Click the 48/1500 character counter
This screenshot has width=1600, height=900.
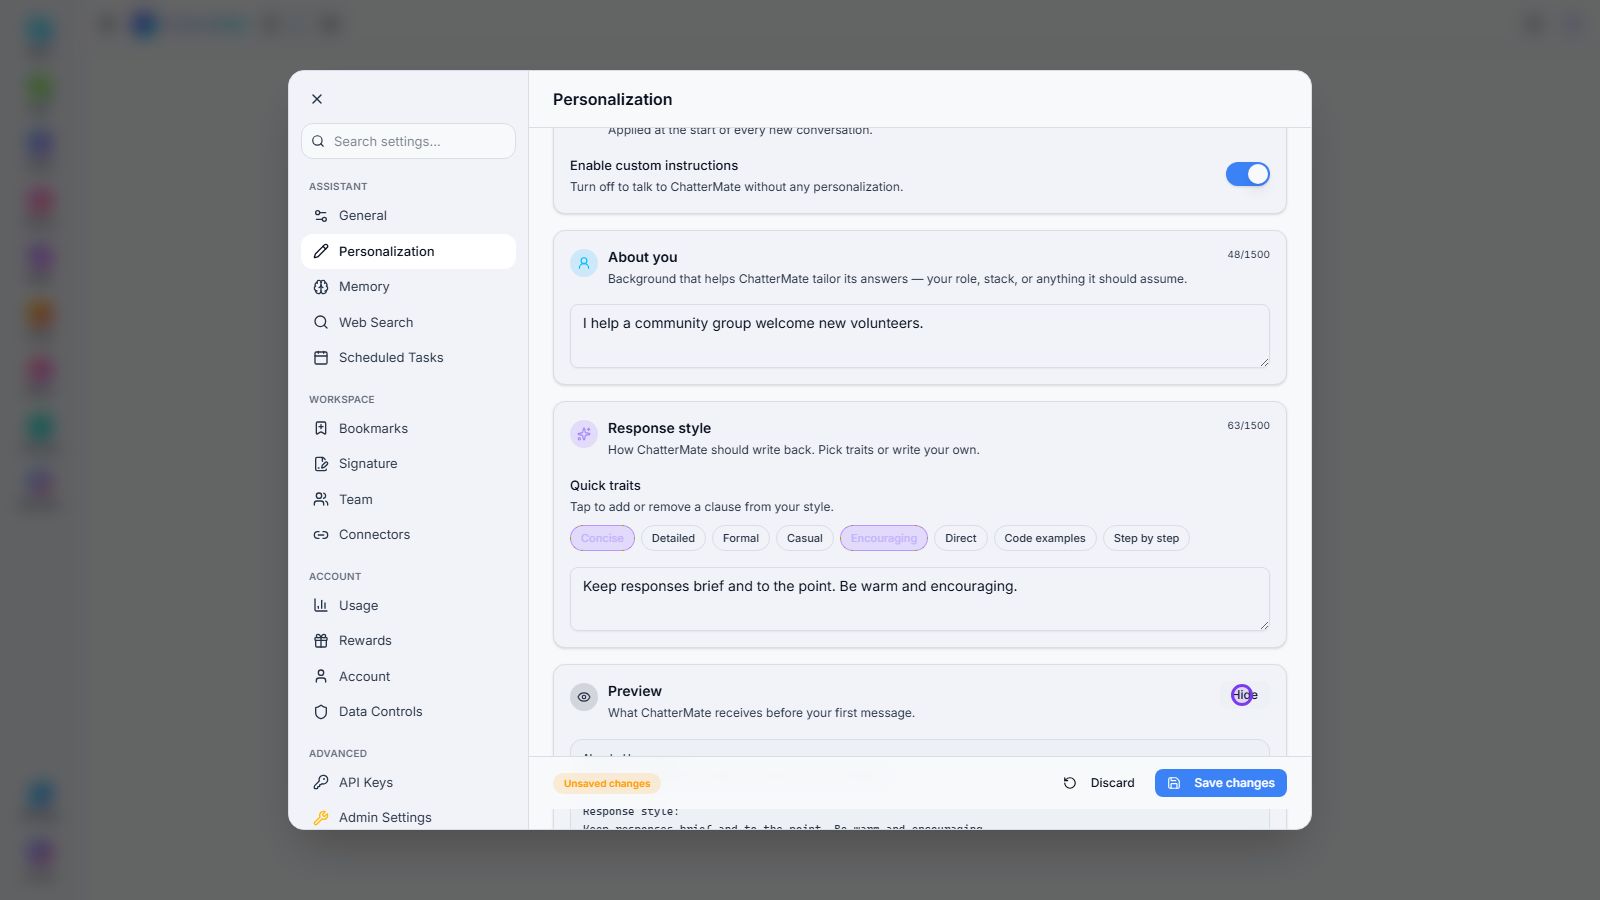click(x=1249, y=255)
